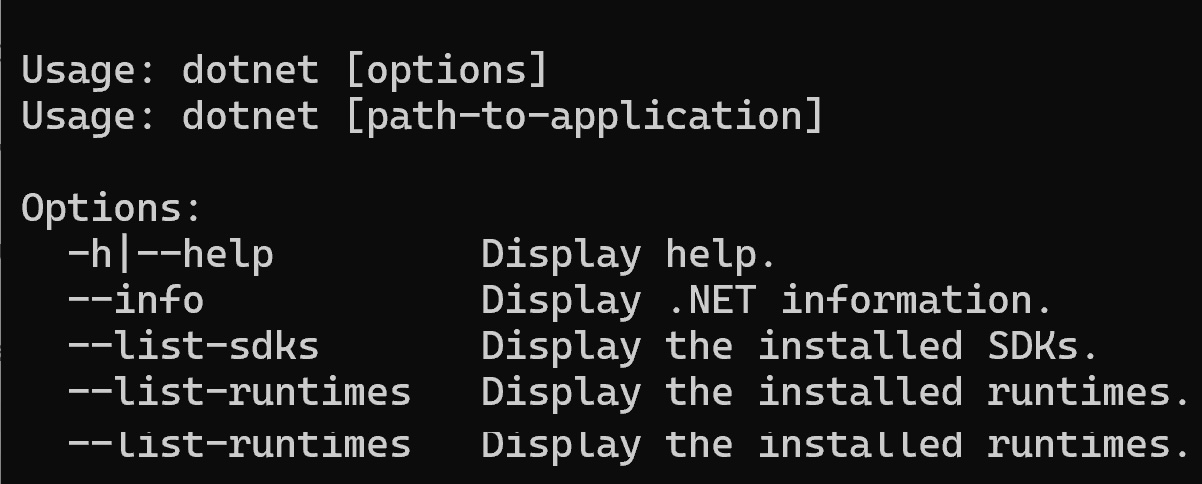
Task: Click "Usage:" on the "[options]" line
Action: [90, 71]
